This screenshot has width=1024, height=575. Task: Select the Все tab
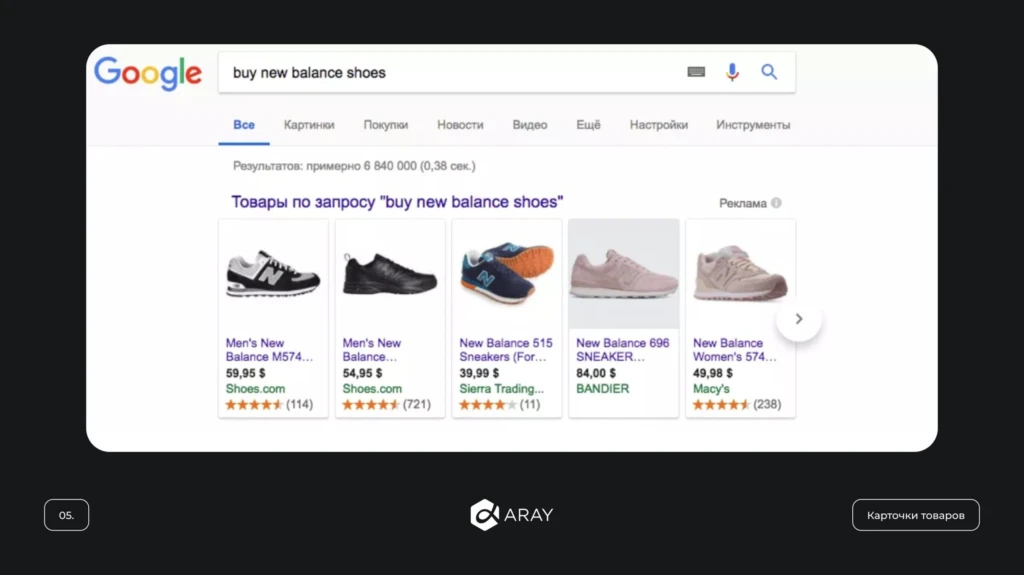pyautogui.click(x=244, y=125)
